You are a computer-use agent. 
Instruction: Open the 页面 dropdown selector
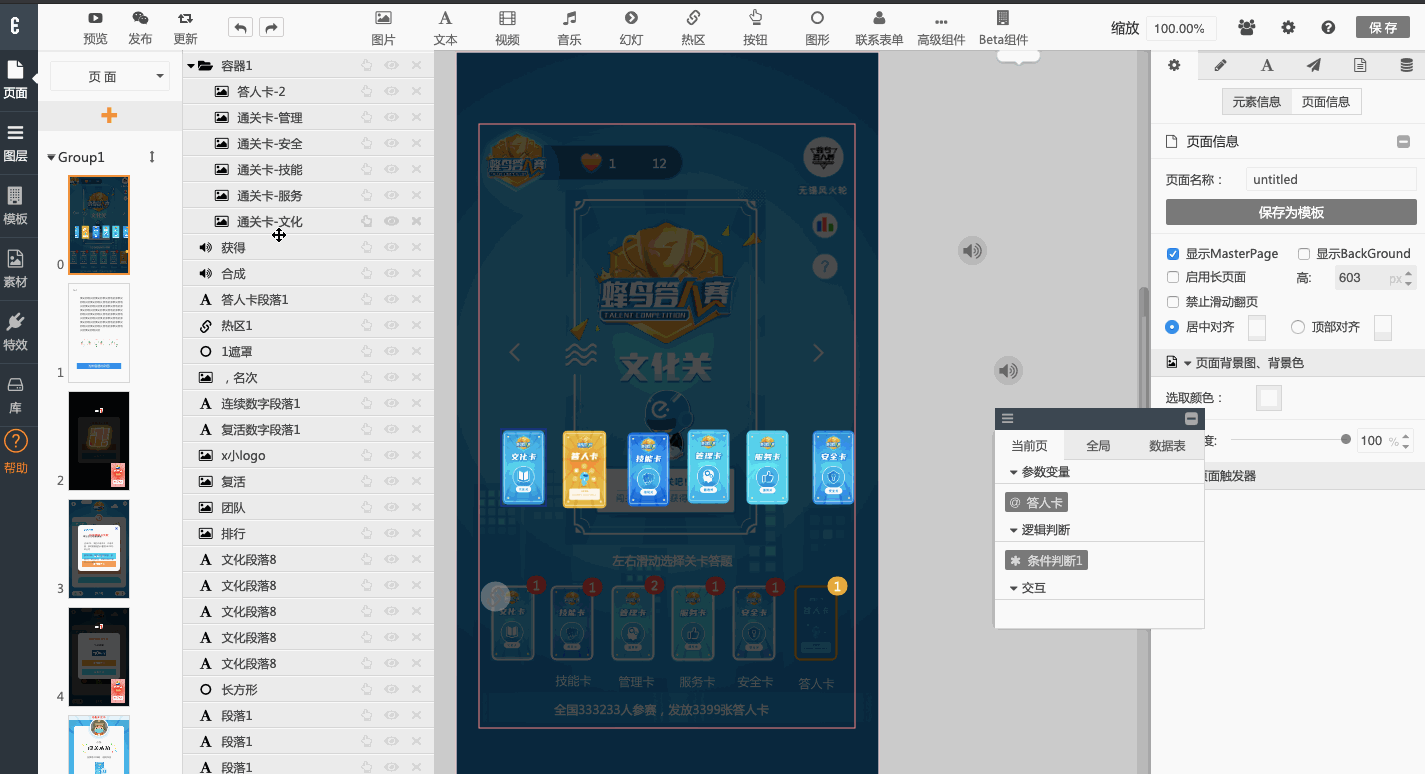110,76
